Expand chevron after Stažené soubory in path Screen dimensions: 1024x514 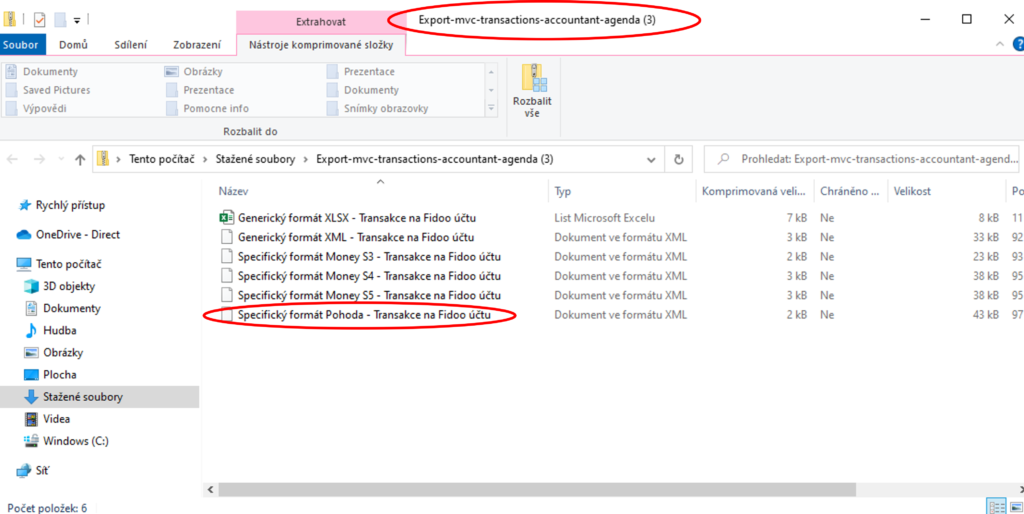tap(306, 159)
